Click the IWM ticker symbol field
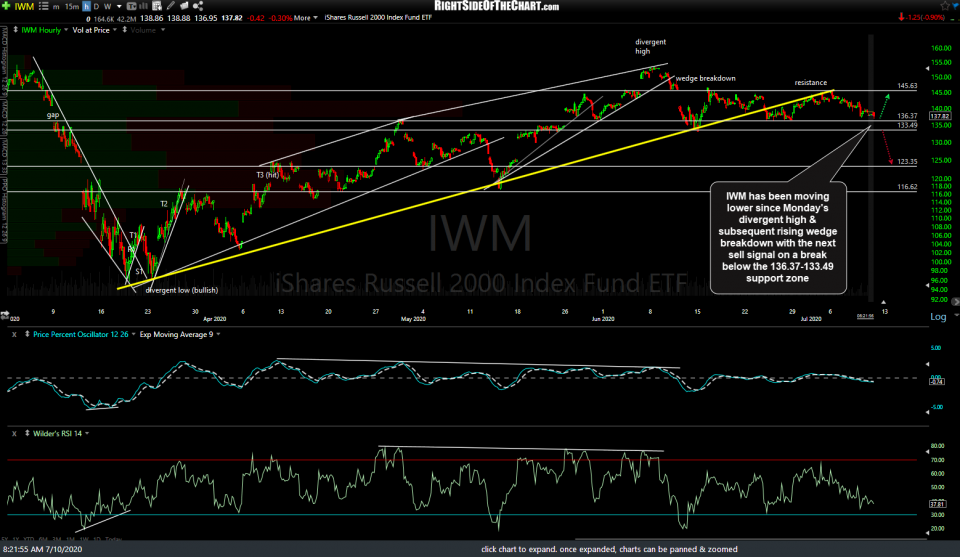Viewport: 960px width, 557px height. pos(24,7)
